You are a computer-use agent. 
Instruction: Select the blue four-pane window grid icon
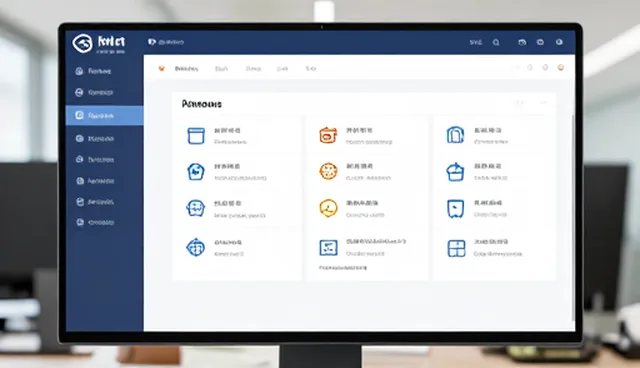[456, 248]
